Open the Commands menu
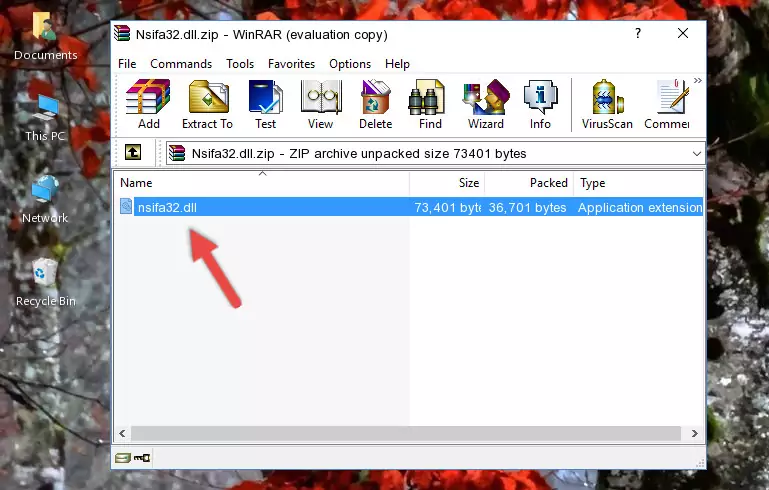This screenshot has width=769, height=490. tap(181, 64)
